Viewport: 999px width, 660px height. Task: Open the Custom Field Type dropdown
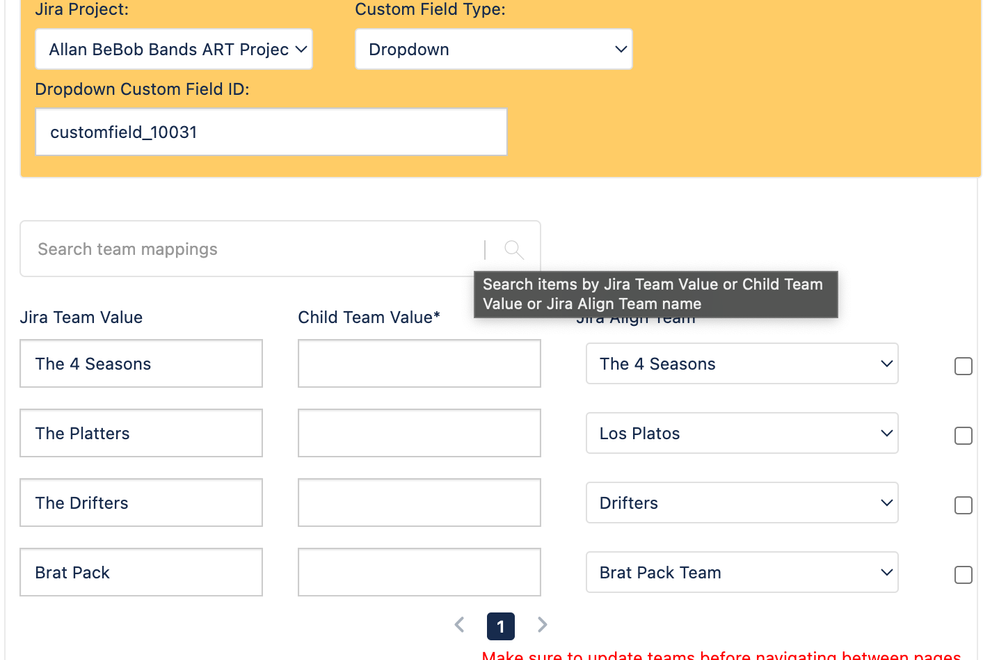tap(494, 49)
